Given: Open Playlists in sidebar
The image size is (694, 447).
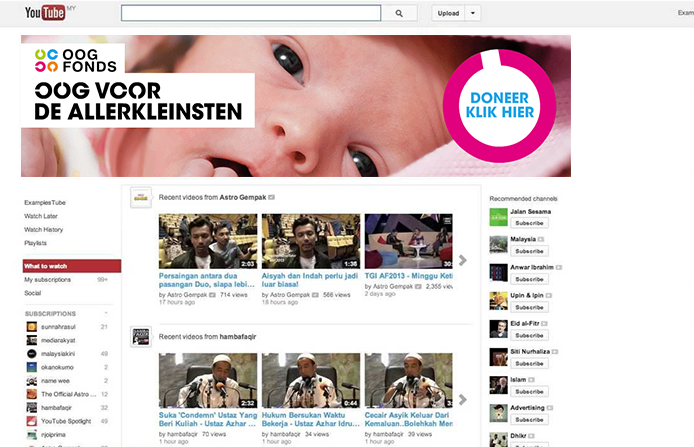Looking at the screenshot, I should tap(35, 243).
